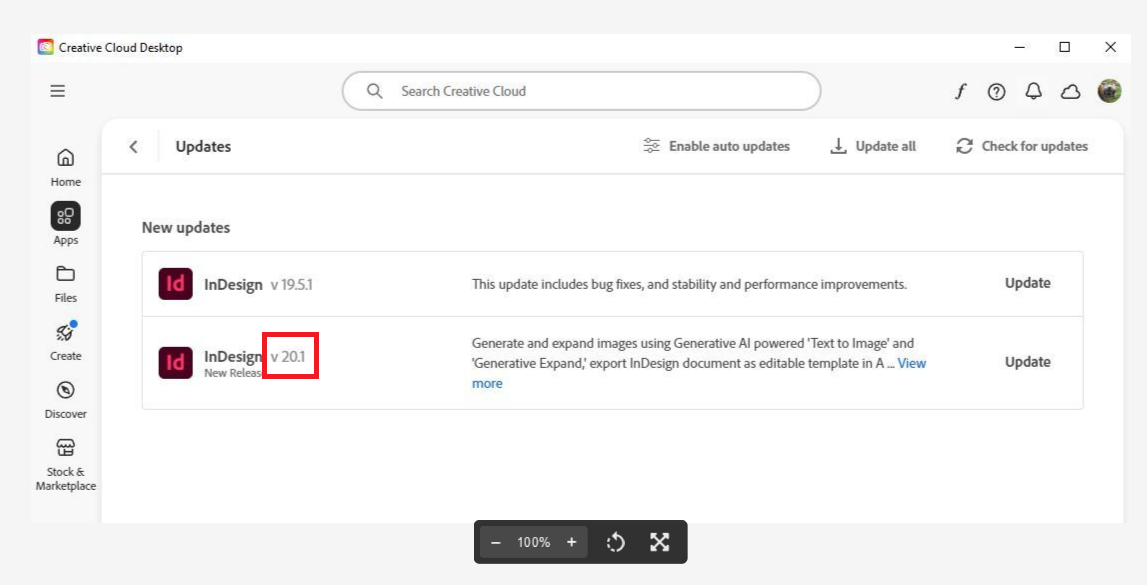
Task: Click Check for updates
Action: 1022,147
